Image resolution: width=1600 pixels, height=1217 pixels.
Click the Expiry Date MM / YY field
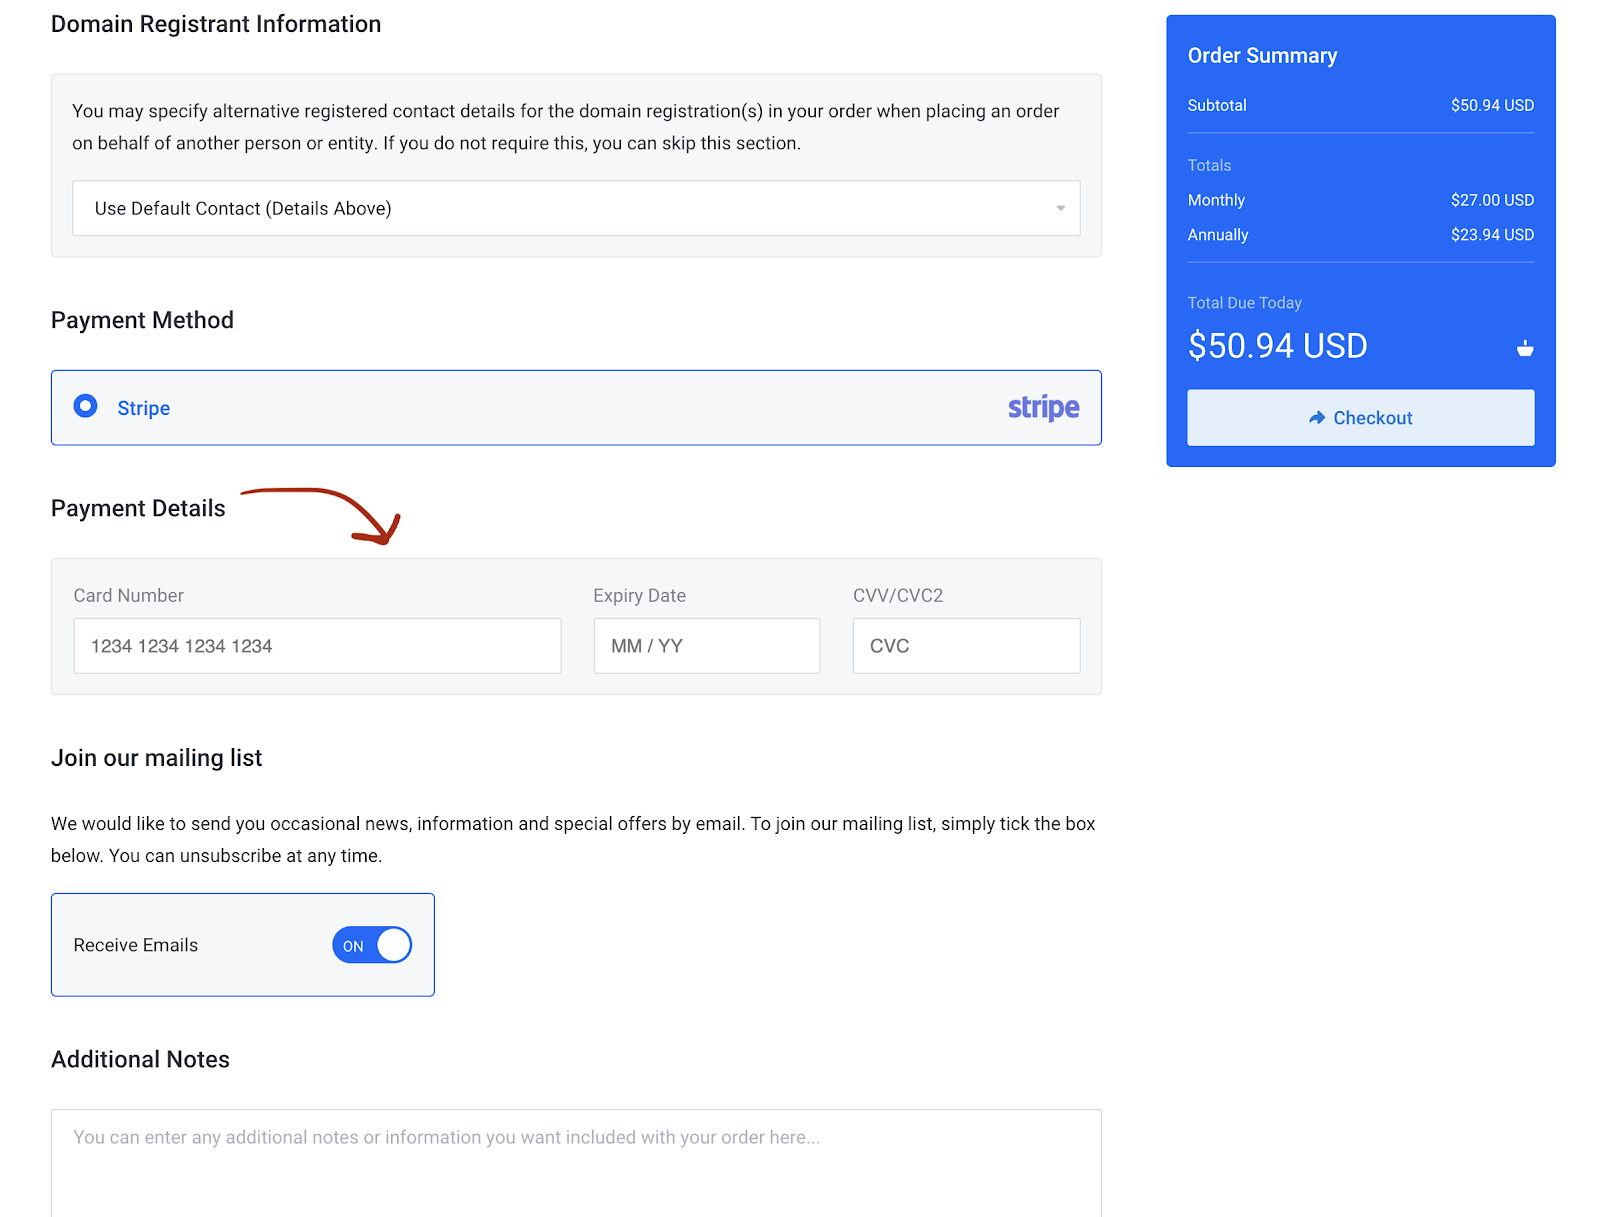click(x=706, y=646)
